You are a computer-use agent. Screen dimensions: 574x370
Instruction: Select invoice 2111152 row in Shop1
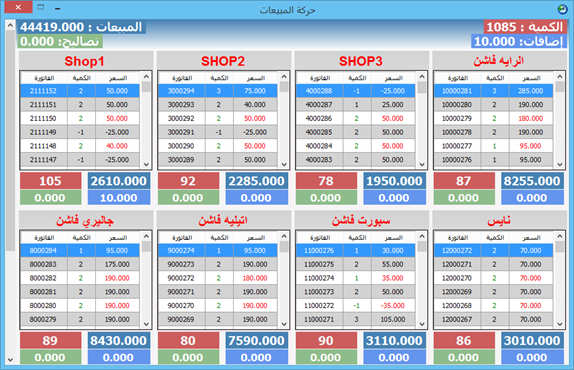tap(80, 91)
